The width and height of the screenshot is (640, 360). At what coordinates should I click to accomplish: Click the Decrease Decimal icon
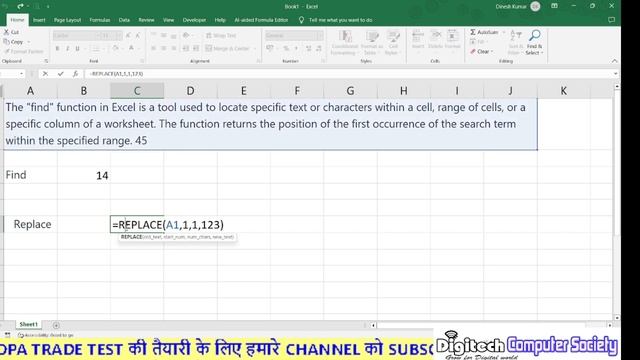tap(319, 49)
